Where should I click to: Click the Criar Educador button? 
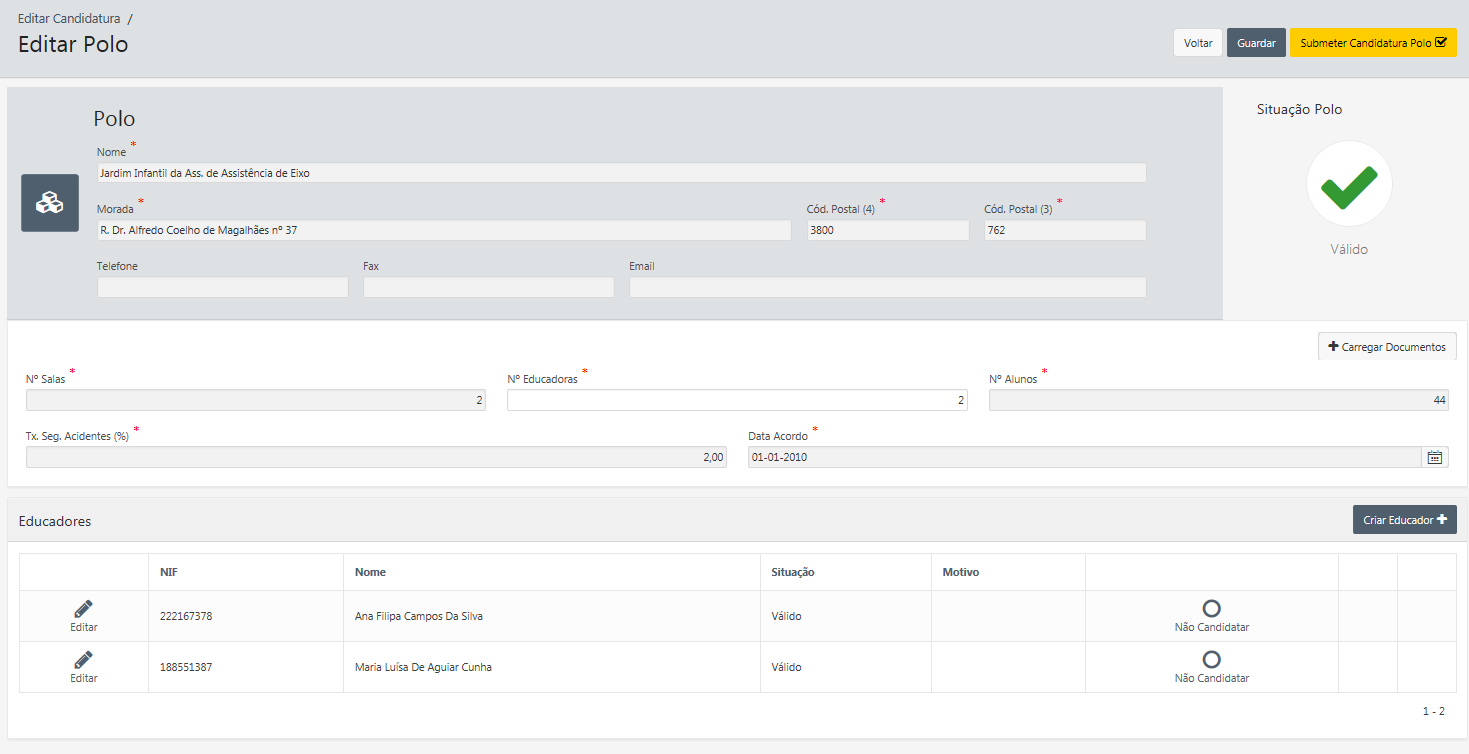point(1404,520)
